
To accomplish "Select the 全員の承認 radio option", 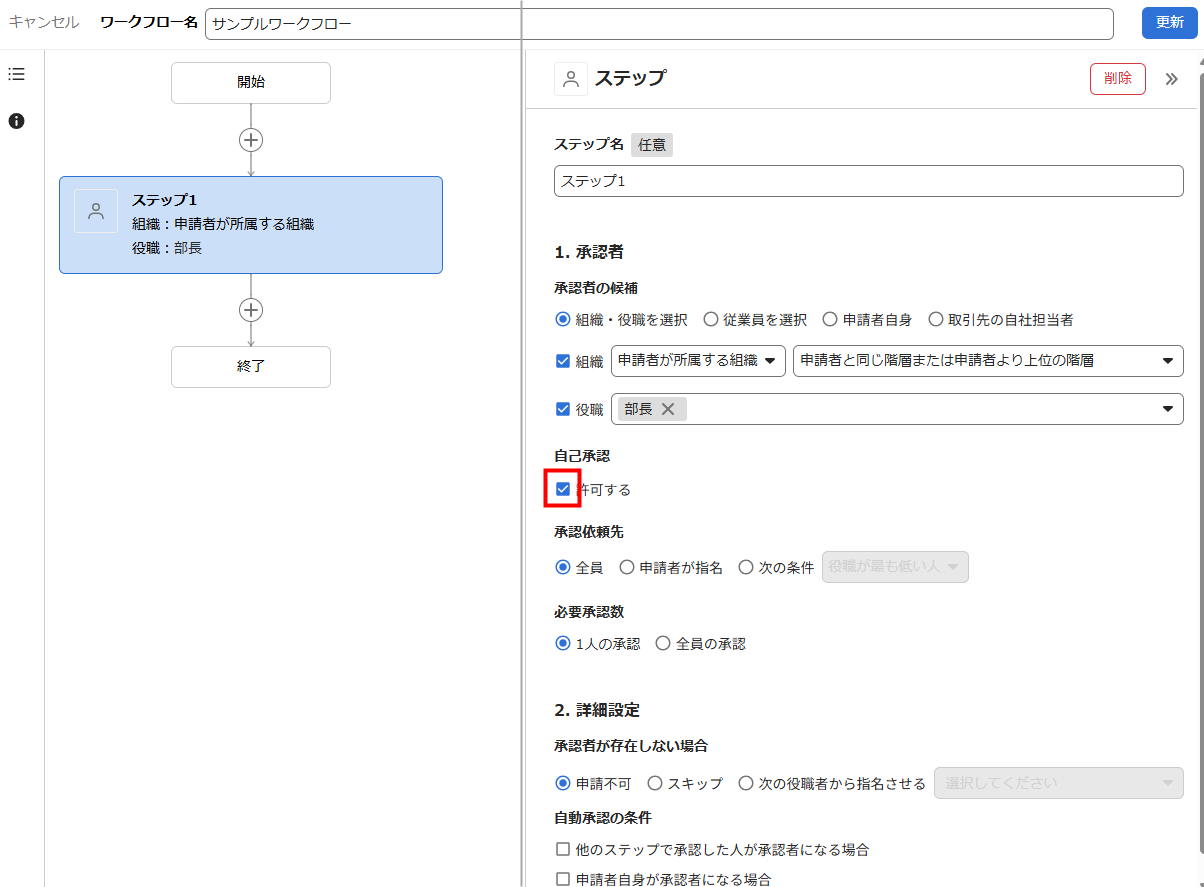I will tap(663, 644).
